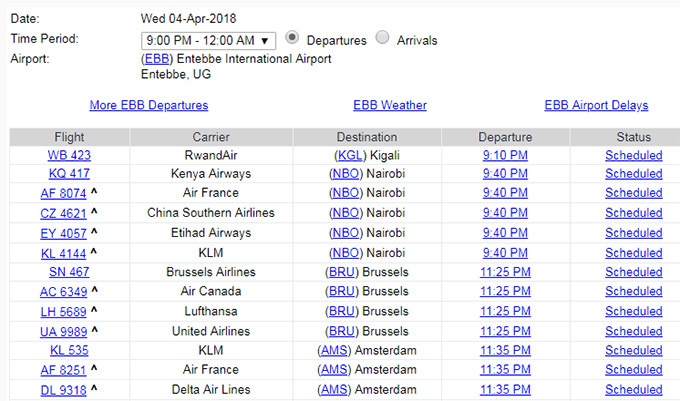The height and width of the screenshot is (401, 680).
Task: Open EBB Airport Delays link
Action: [596, 105]
